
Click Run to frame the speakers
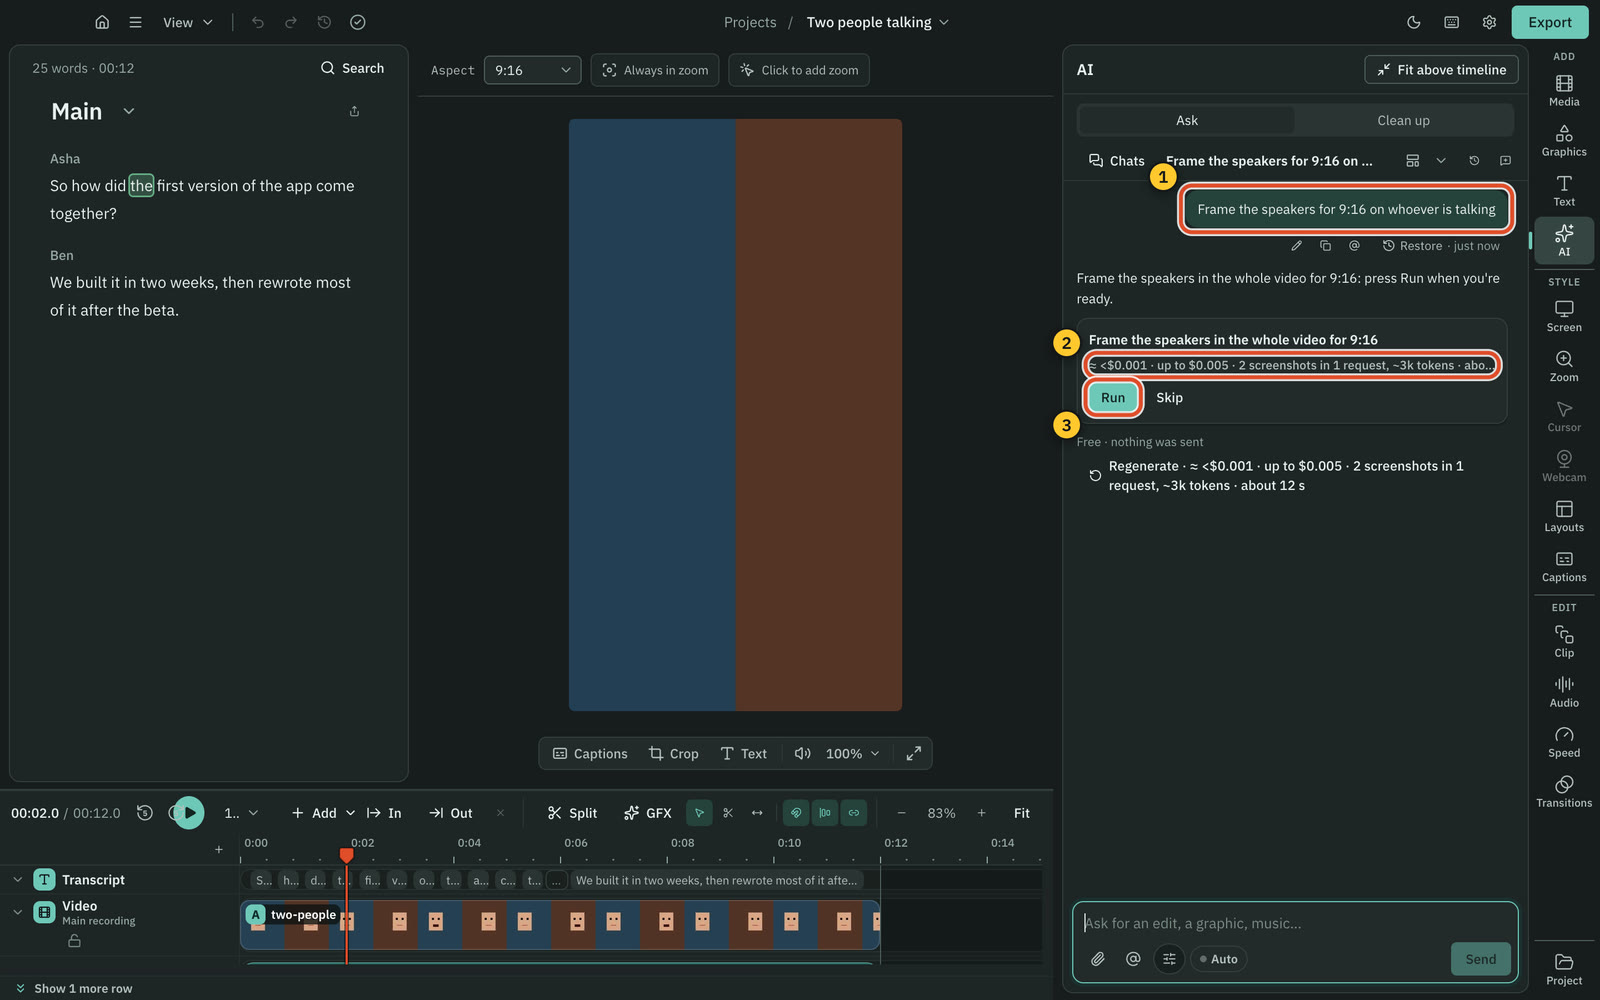coord(1113,397)
